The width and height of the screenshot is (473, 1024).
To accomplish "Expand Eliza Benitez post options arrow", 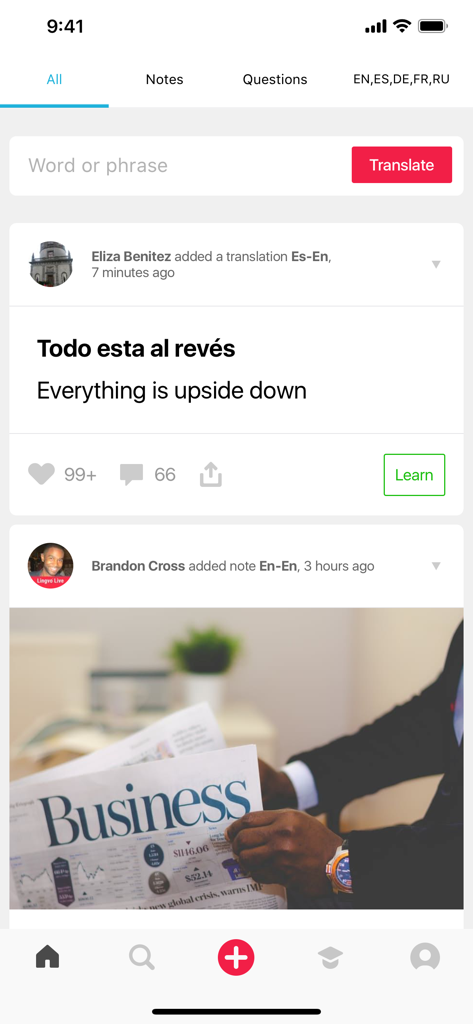I will 436,264.
